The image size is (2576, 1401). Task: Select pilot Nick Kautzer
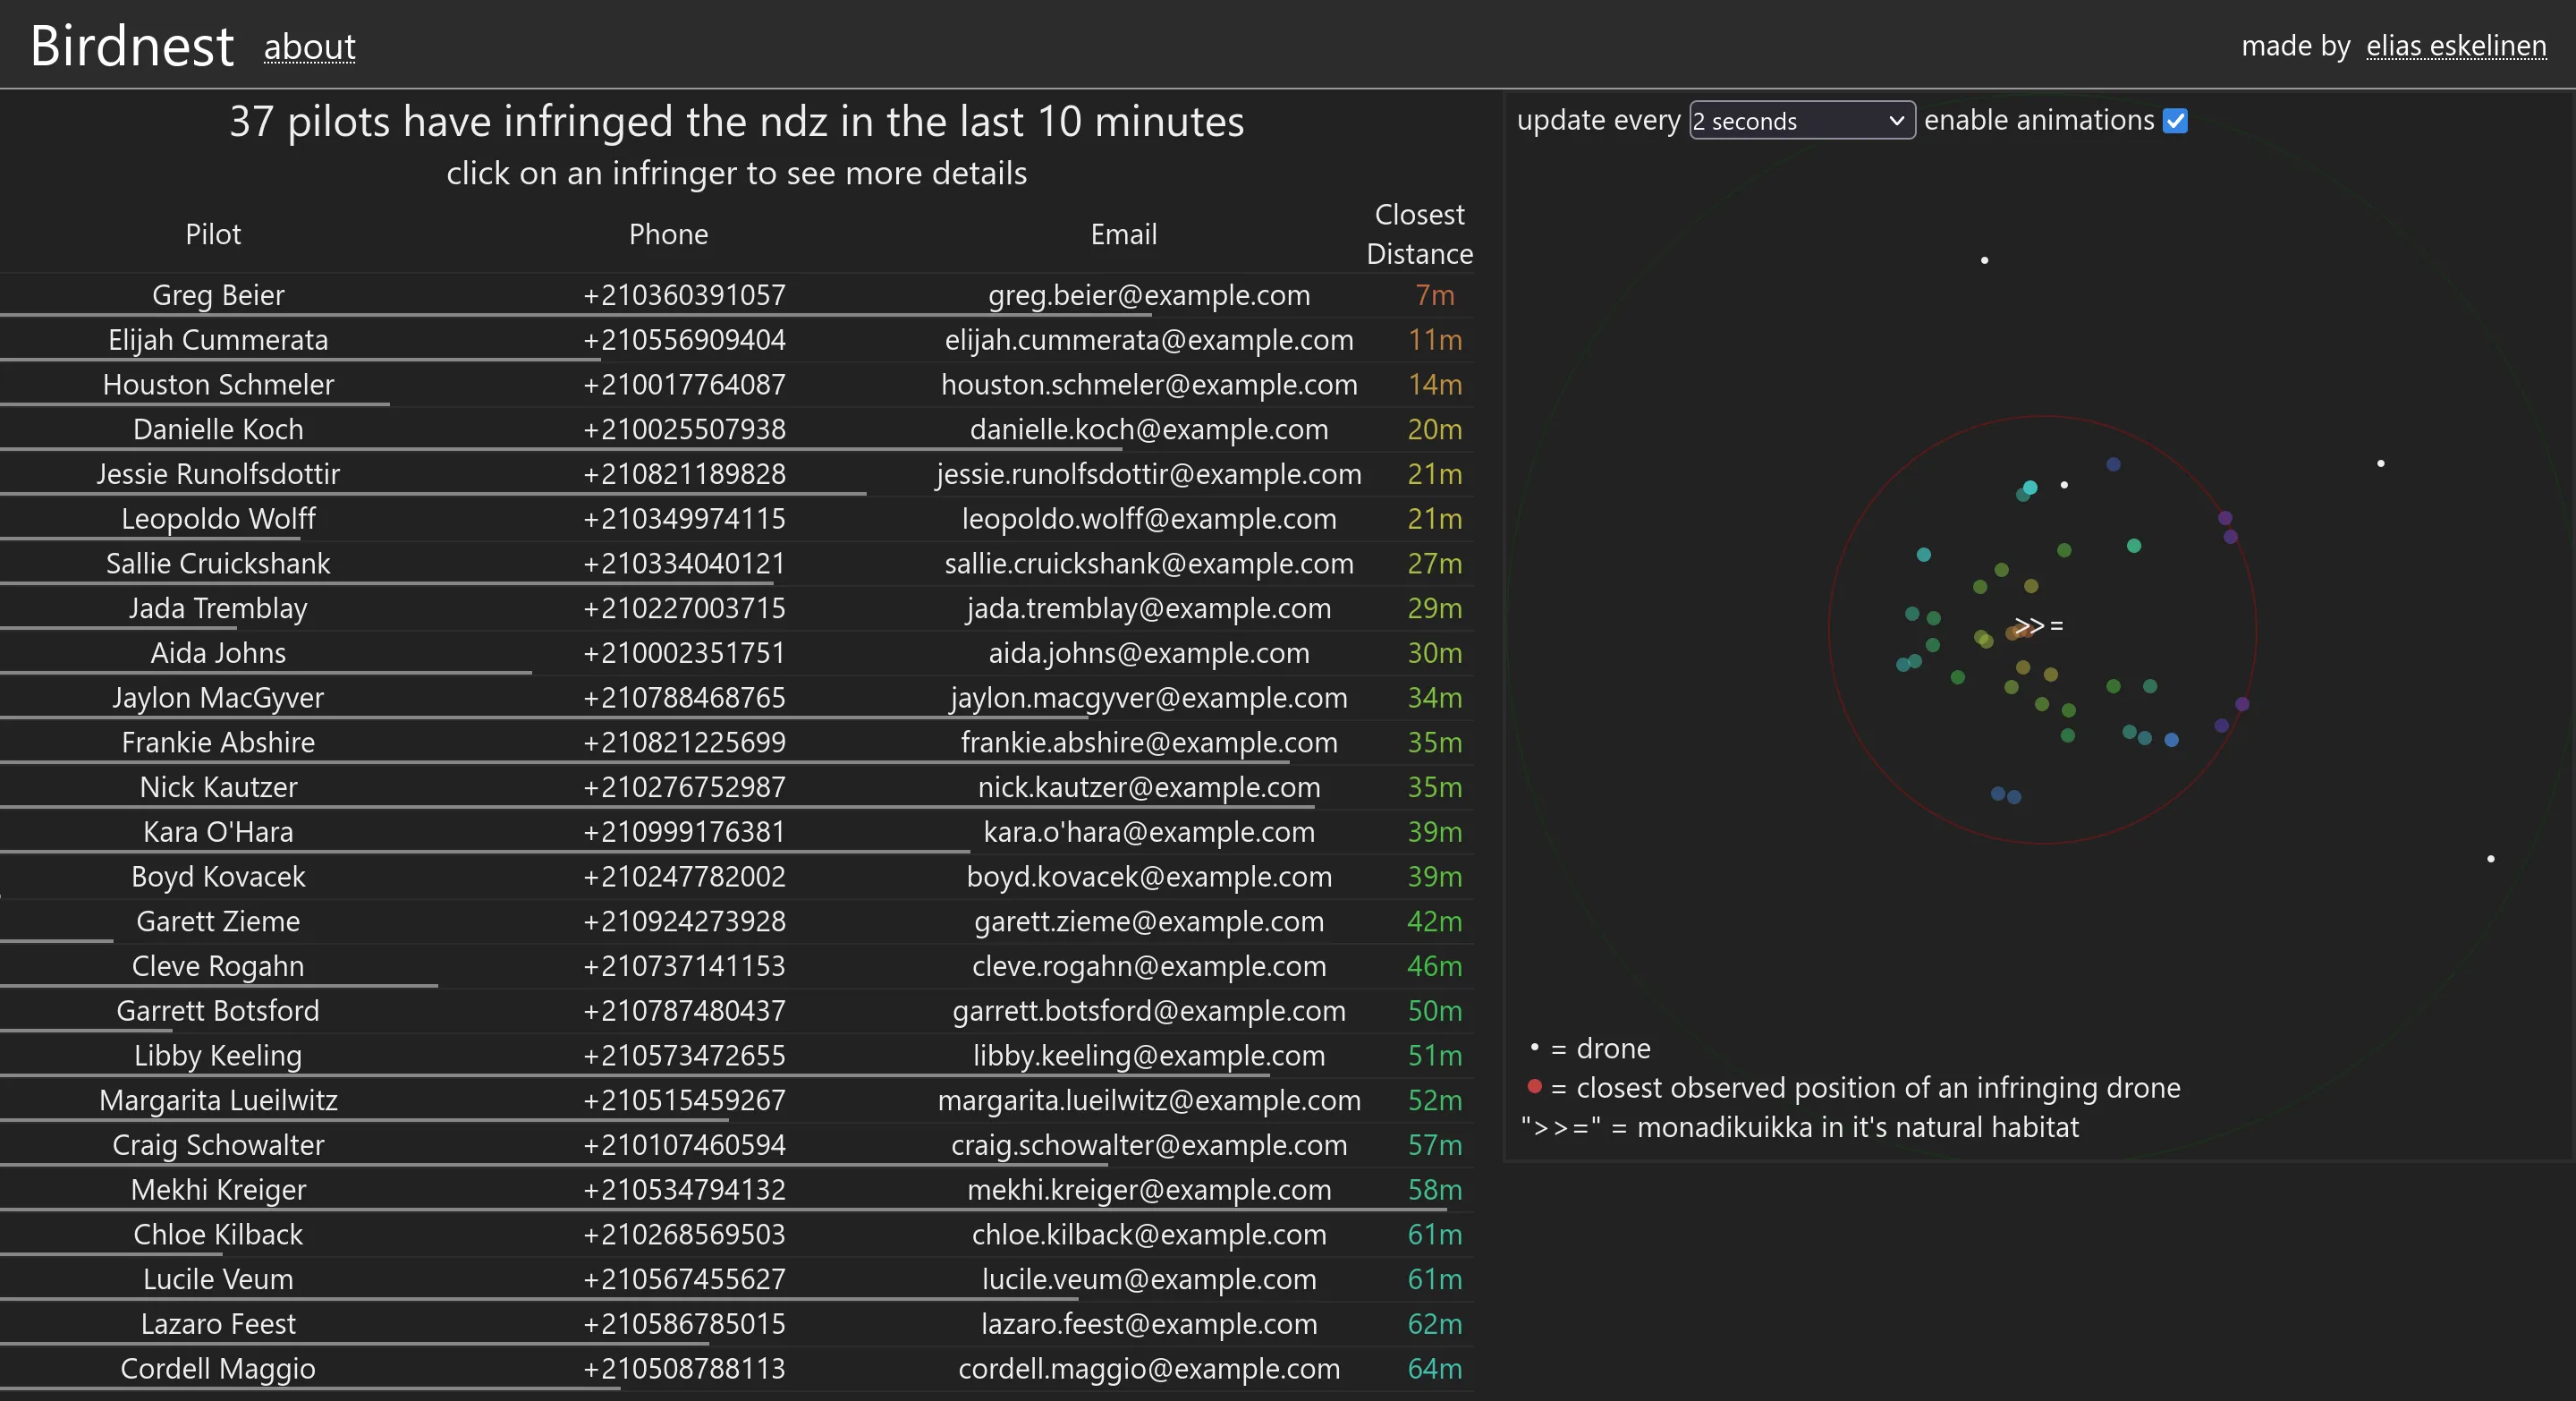point(218,787)
